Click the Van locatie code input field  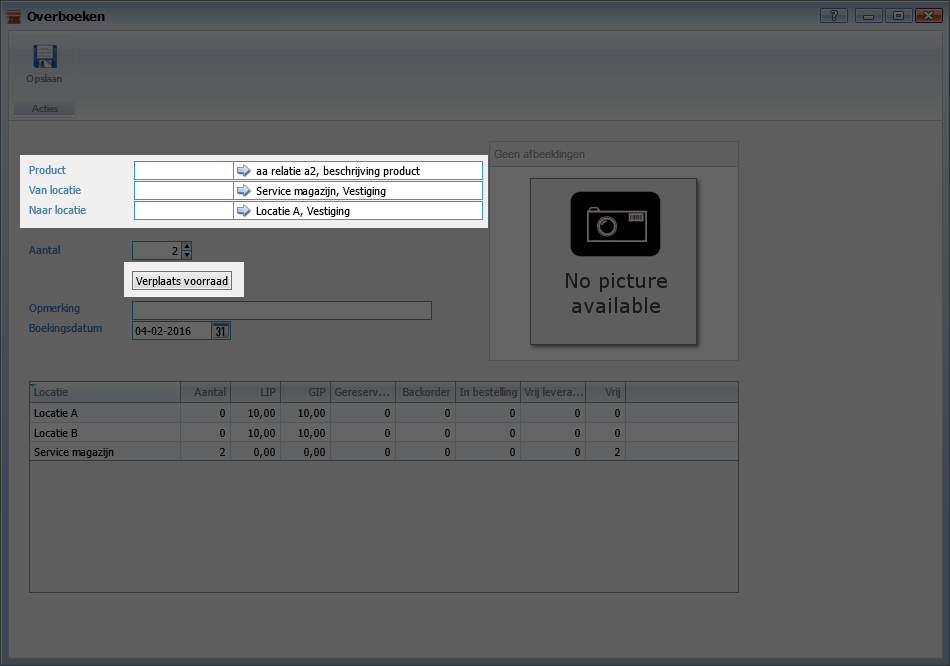183,191
